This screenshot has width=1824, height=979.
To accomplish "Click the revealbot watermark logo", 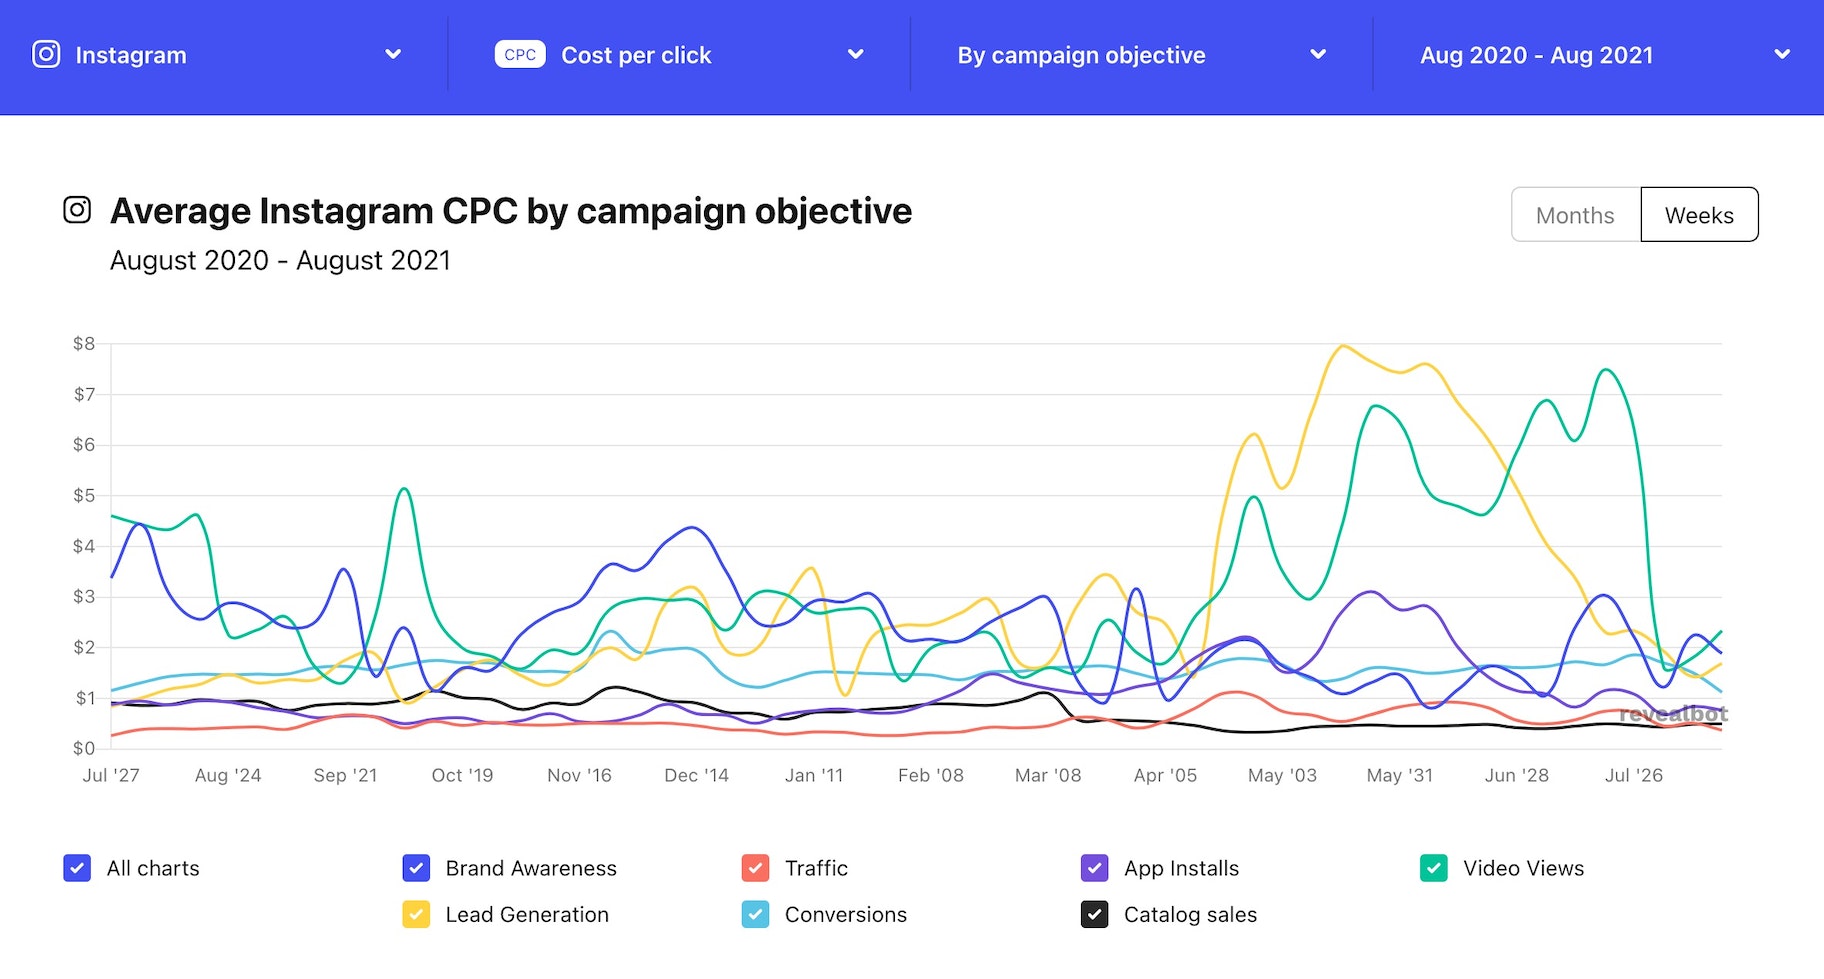I will 1673,714.
